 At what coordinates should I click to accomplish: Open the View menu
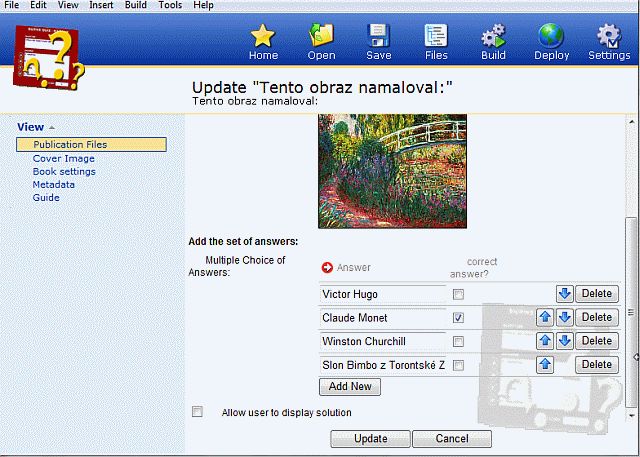(67, 5)
